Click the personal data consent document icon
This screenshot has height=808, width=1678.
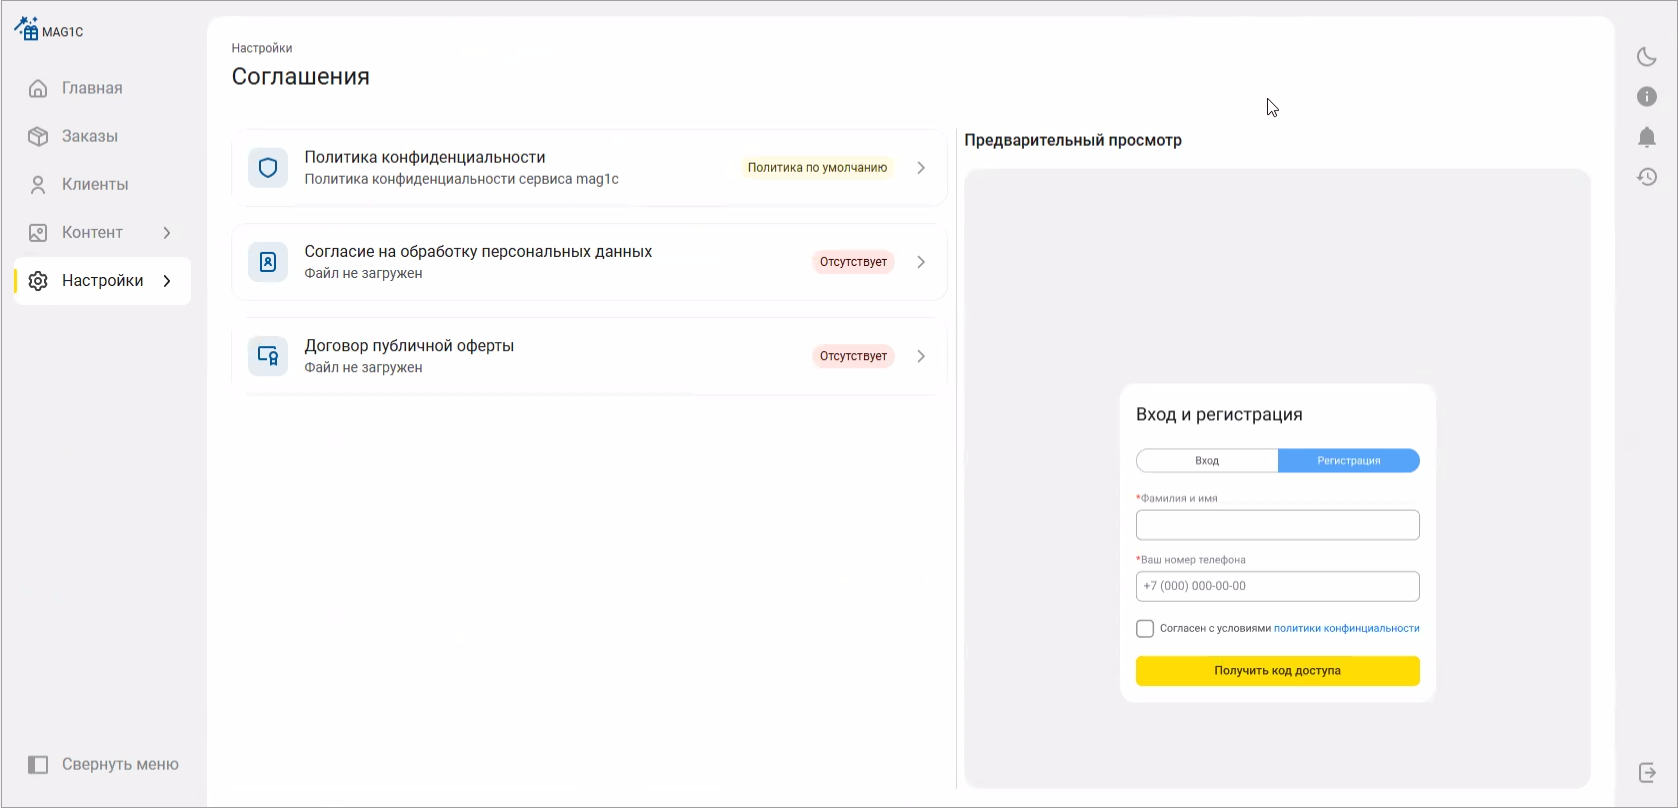click(x=267, y=261)
